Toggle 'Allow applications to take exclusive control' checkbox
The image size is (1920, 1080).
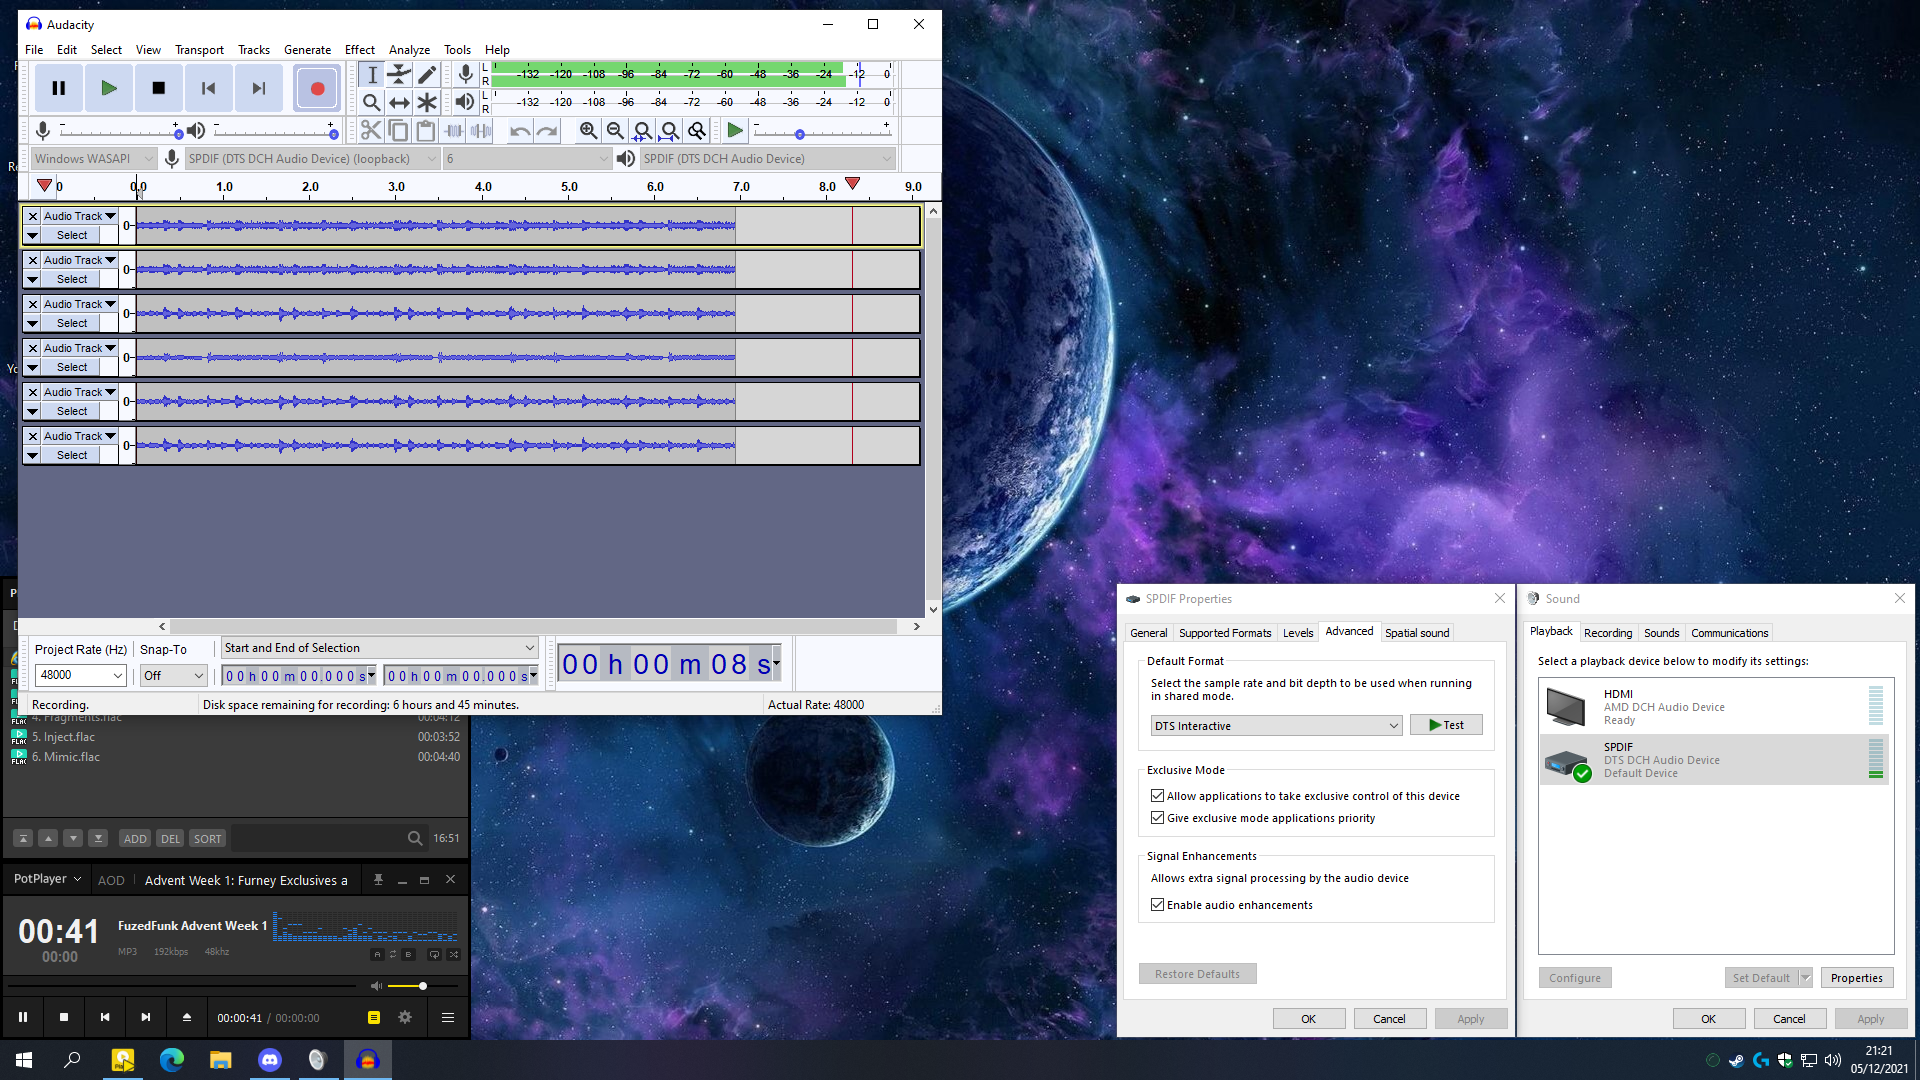click(1157, 796)
